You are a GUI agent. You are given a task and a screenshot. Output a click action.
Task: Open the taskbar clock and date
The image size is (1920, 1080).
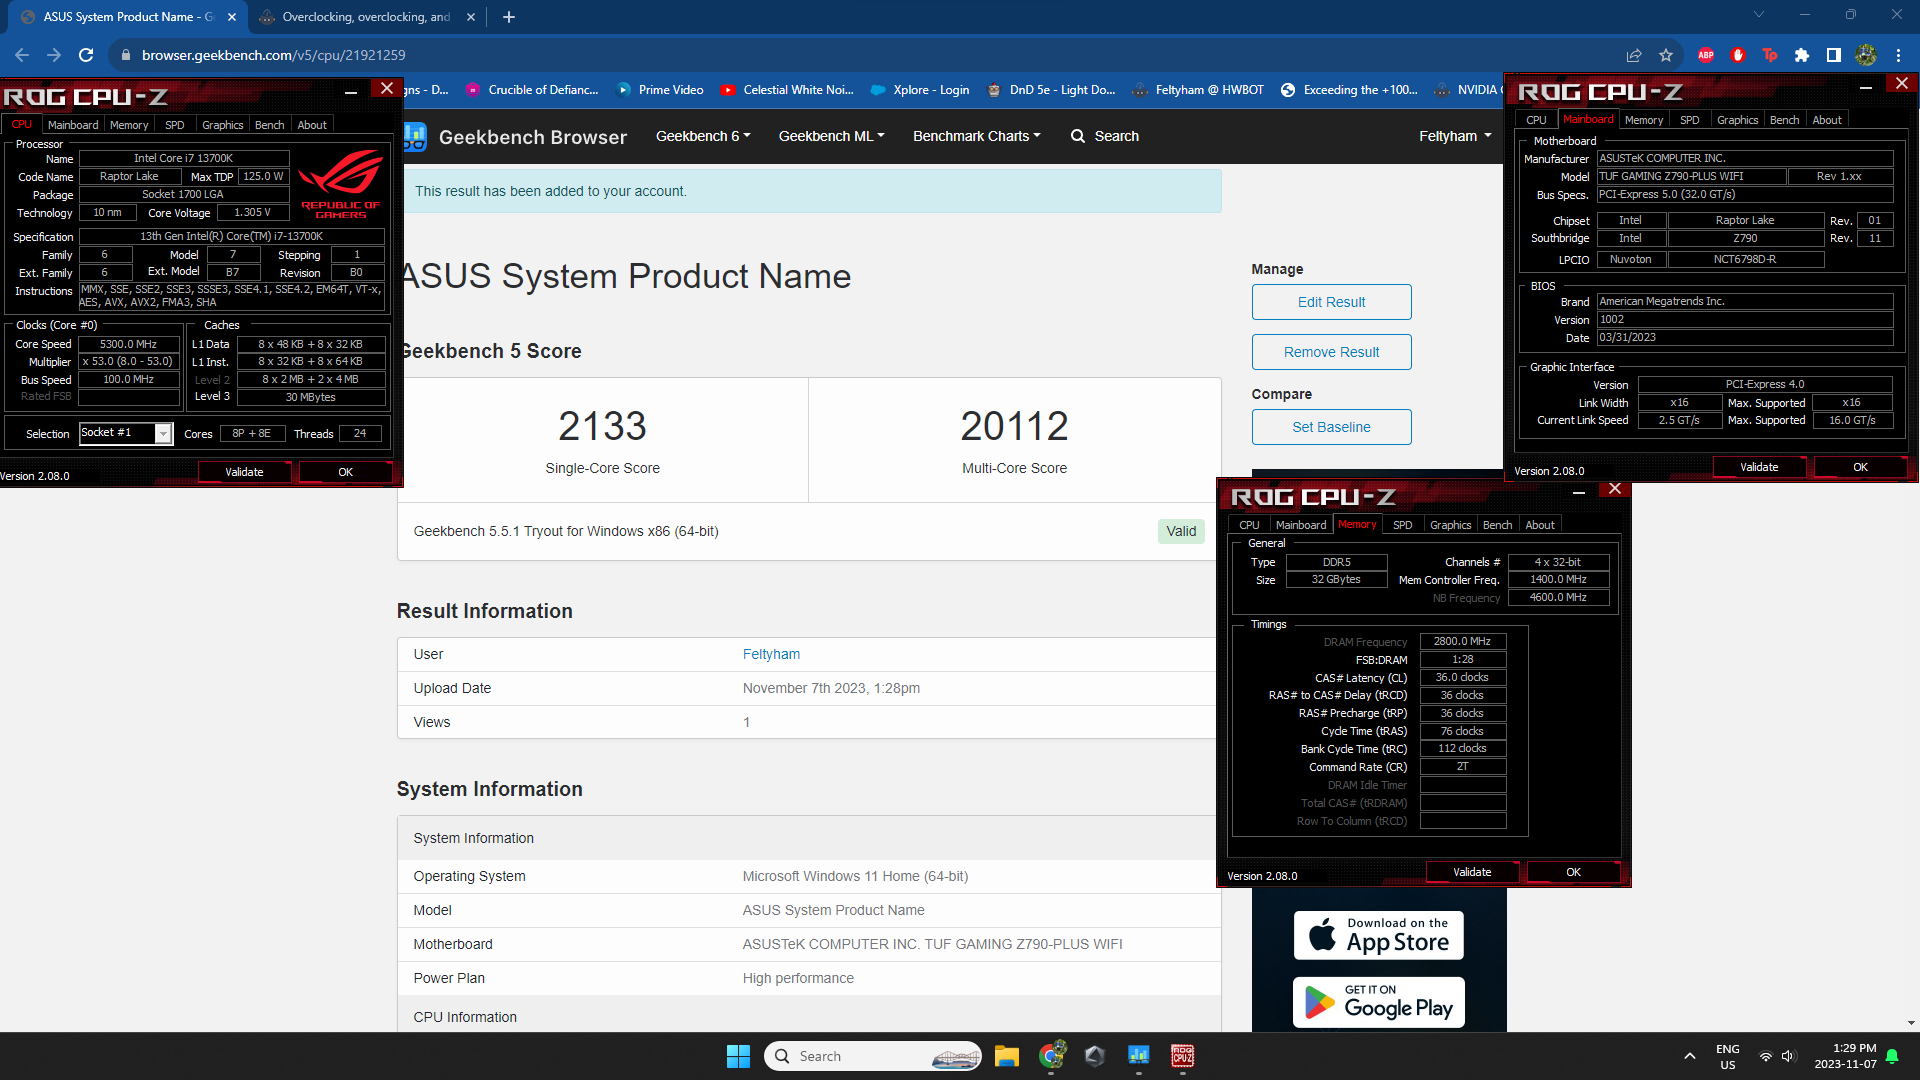pyautogui.click(x=1845, y=1056)
